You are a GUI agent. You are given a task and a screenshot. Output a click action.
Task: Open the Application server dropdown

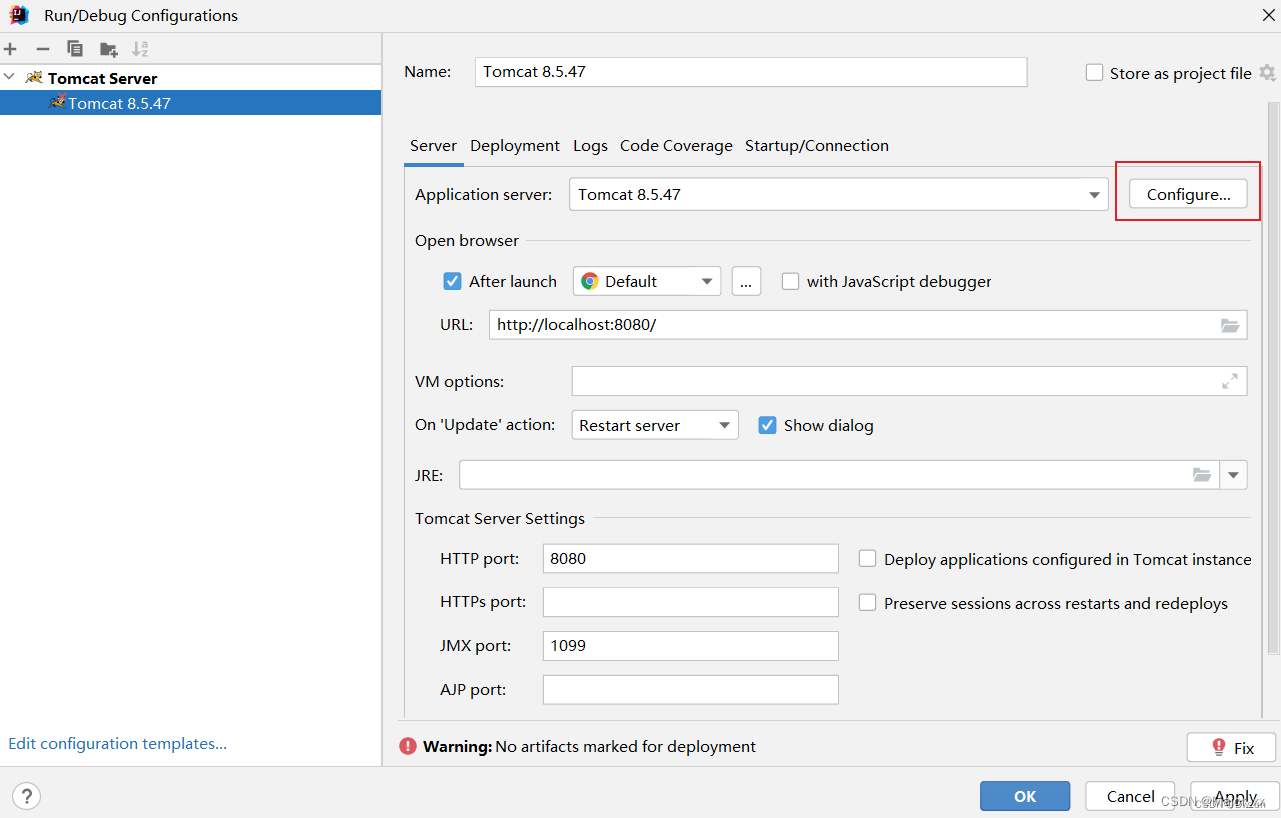[x=839, y=194]
